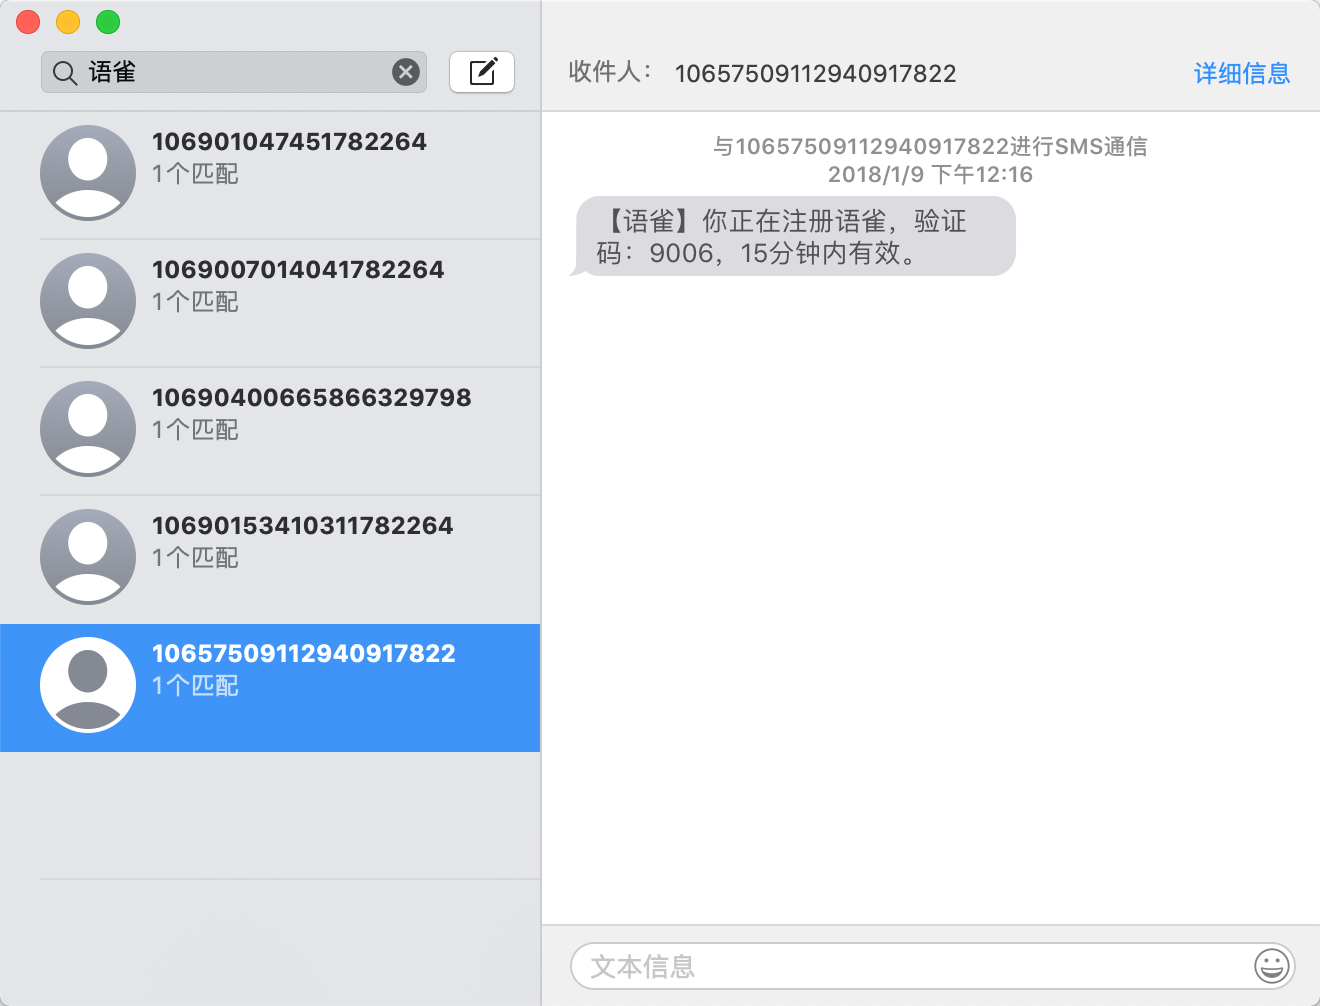Clear the search field with the X icon
Viewport: 1320px width, 1006px height.
coord(405,72)
